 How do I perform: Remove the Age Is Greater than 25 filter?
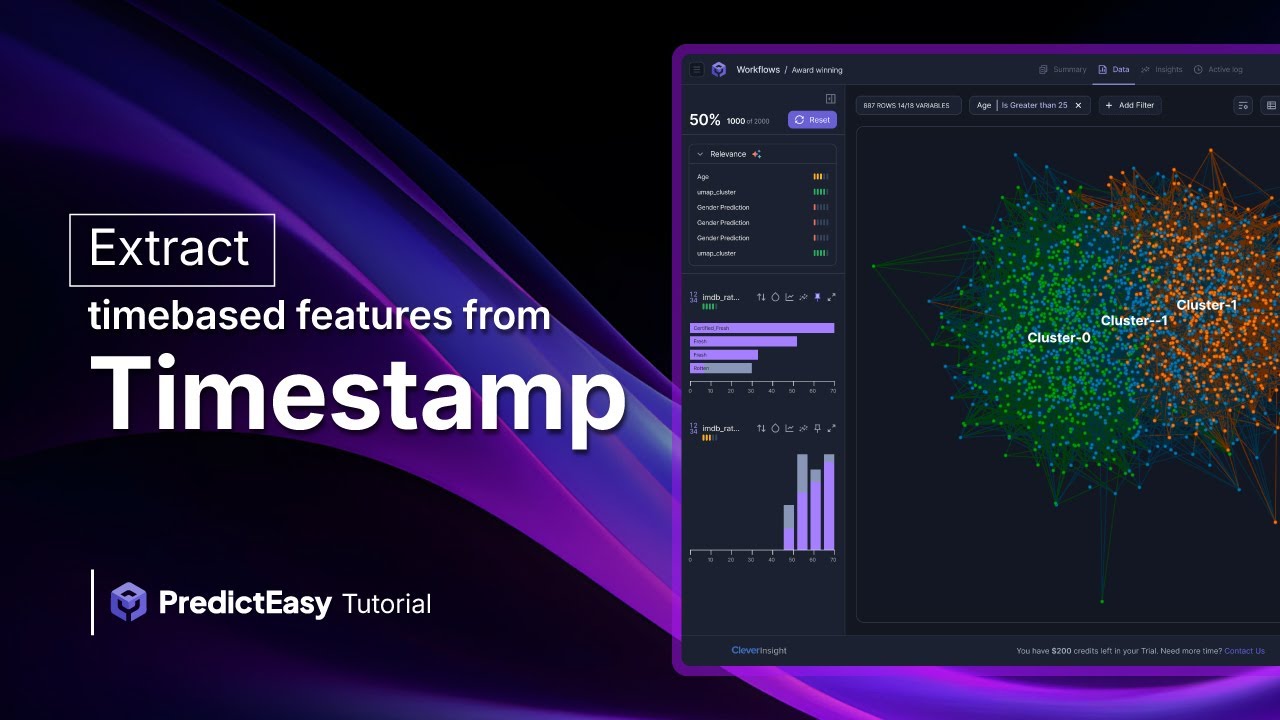coord(1078,105)
